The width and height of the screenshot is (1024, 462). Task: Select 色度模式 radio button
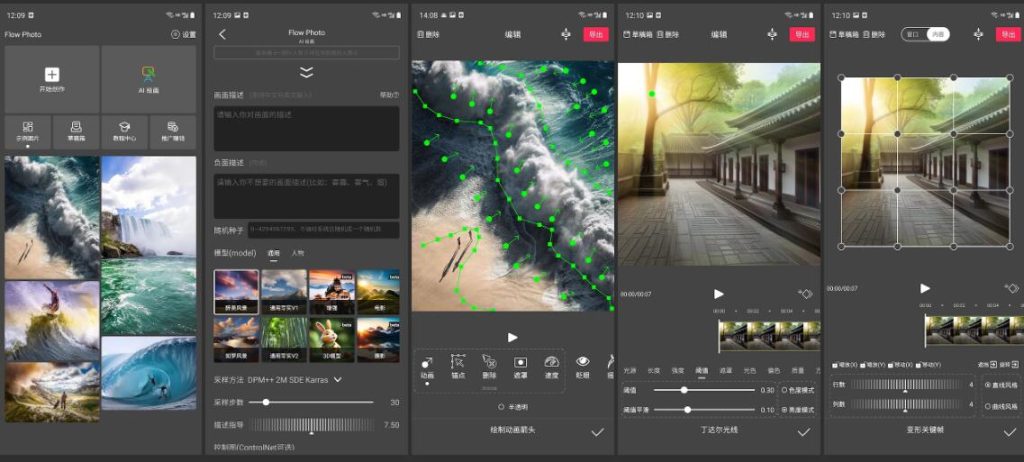pos(784,390)
